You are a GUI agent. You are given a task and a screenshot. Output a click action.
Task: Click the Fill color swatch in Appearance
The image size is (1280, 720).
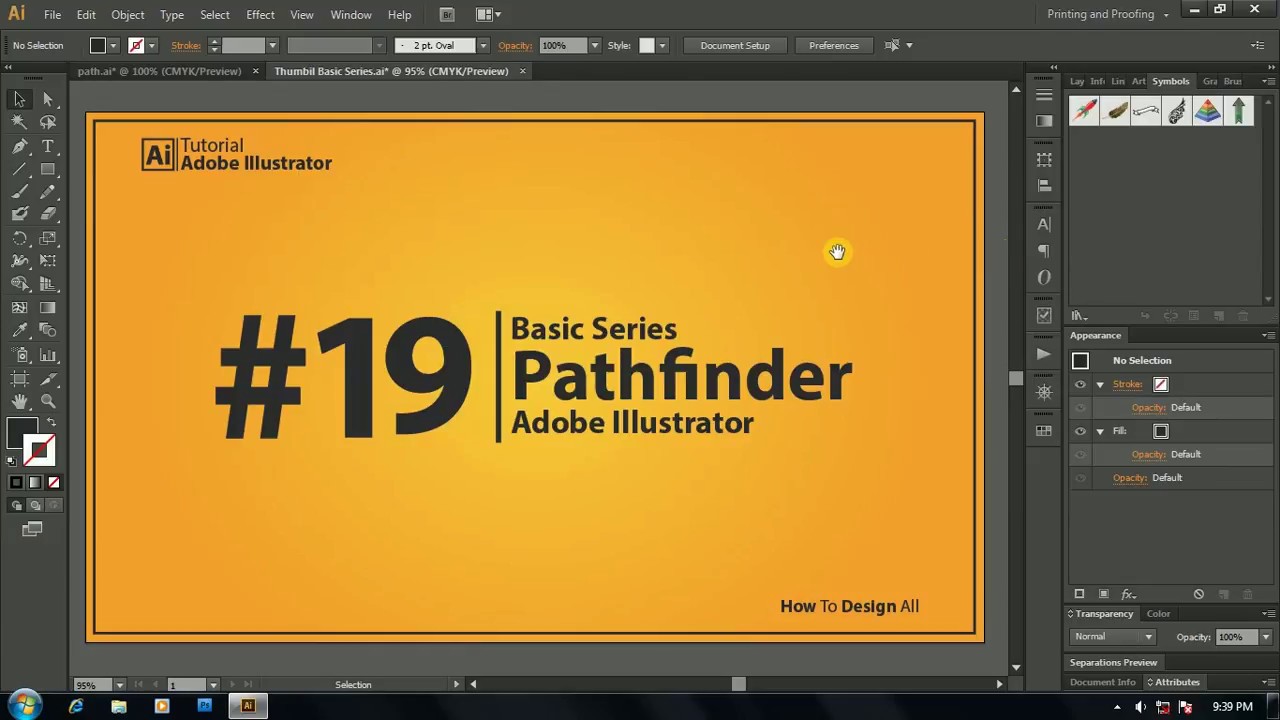pos(1161,431)
